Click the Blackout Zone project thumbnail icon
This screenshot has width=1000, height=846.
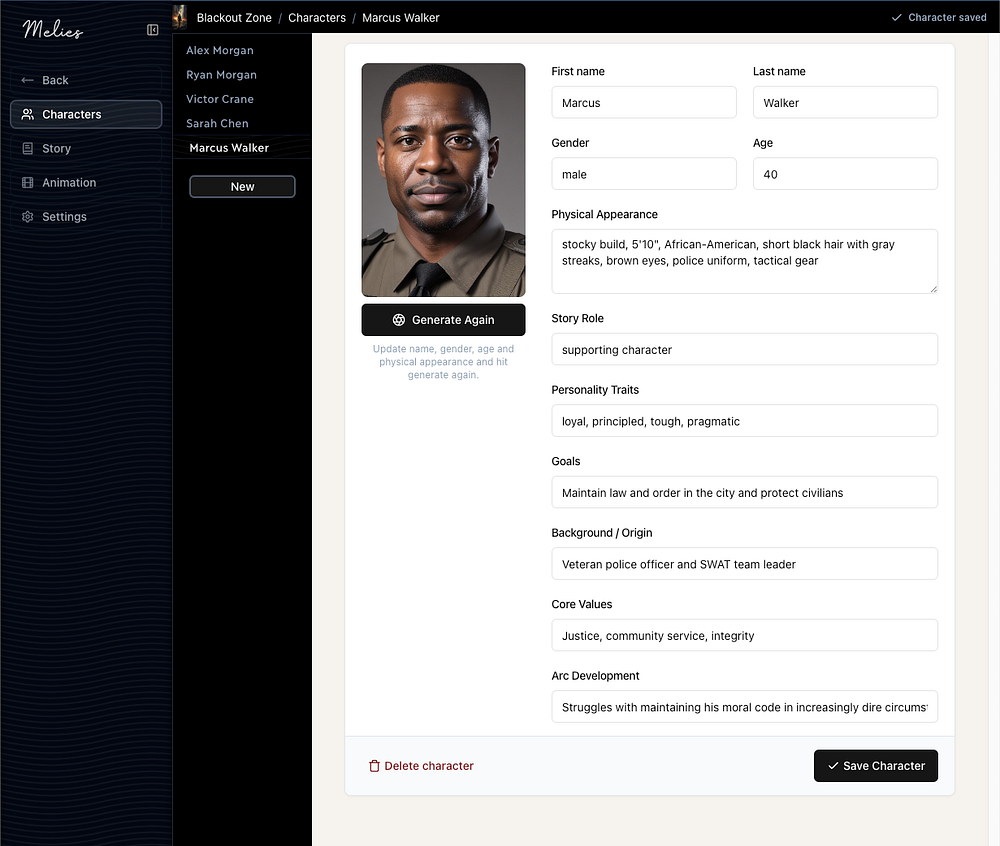click(180, 17)
